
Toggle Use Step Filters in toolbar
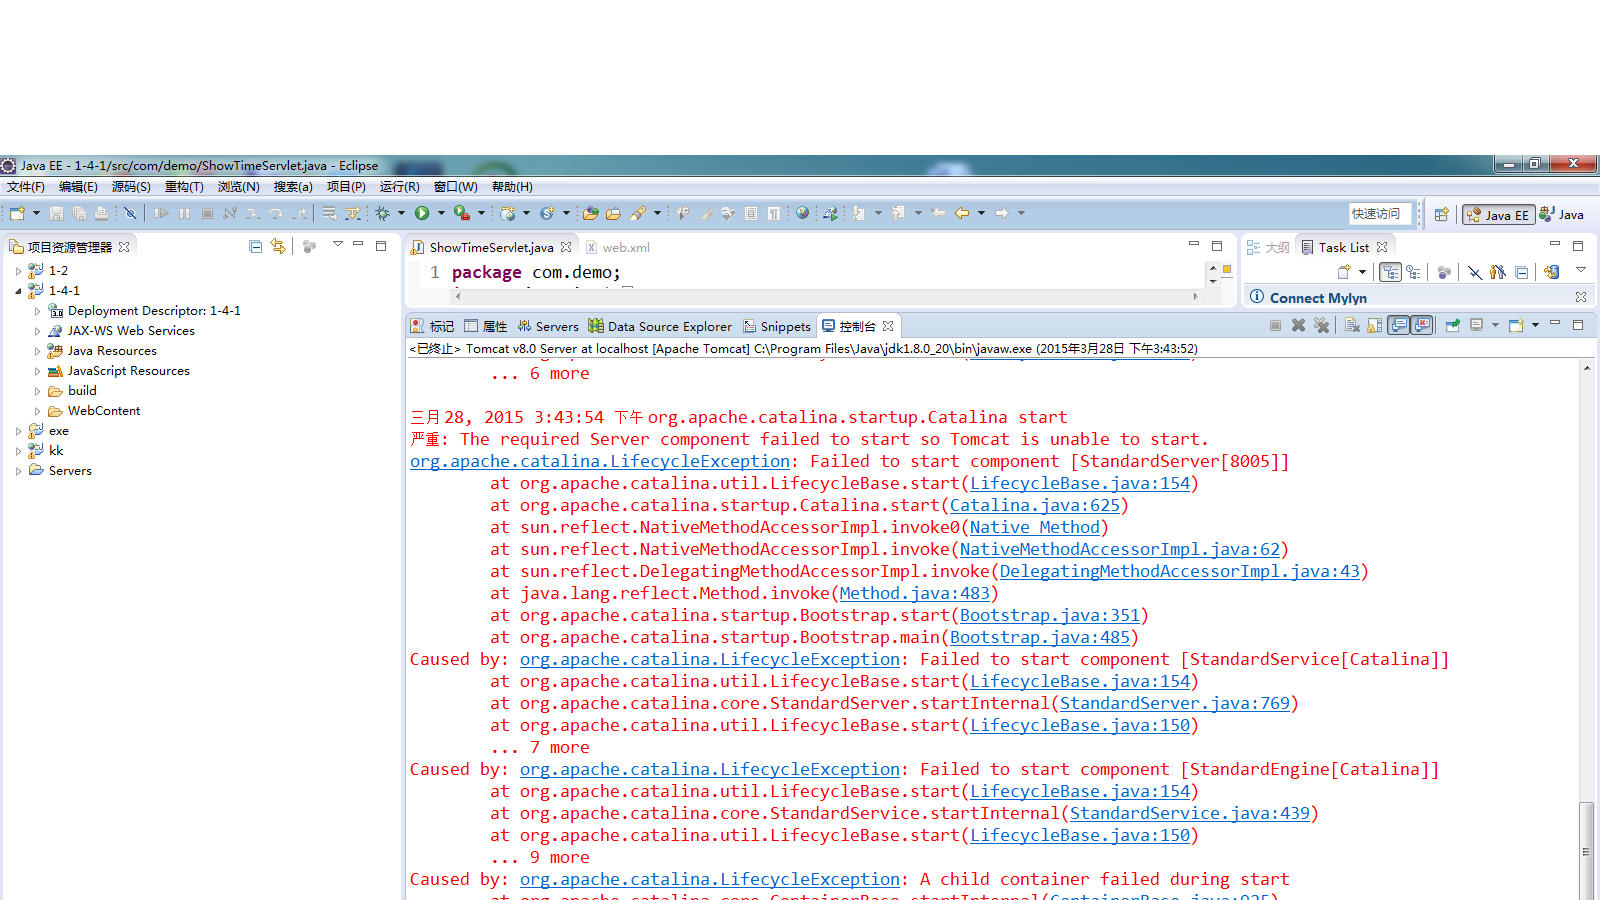[x=352, y=213]
